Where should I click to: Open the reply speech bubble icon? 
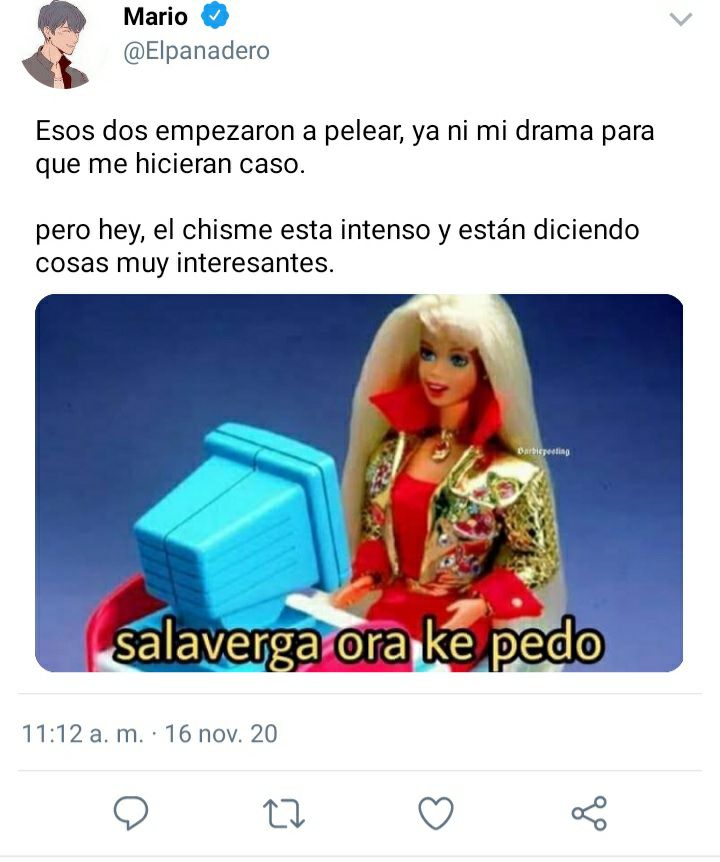tap(131, 813)
